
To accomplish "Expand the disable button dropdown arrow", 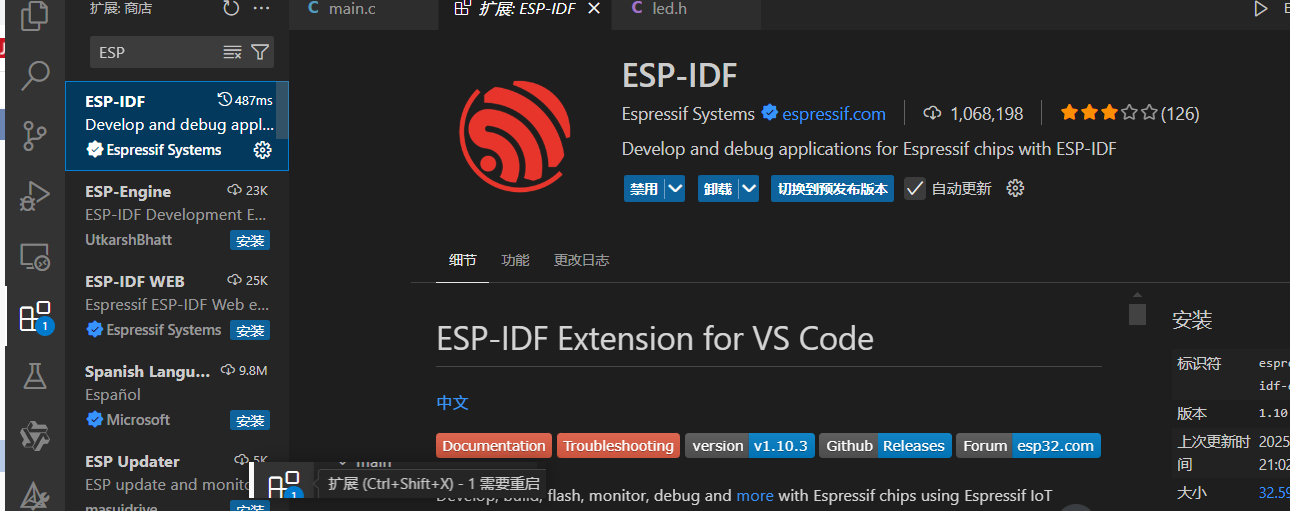I will (675, 189).
